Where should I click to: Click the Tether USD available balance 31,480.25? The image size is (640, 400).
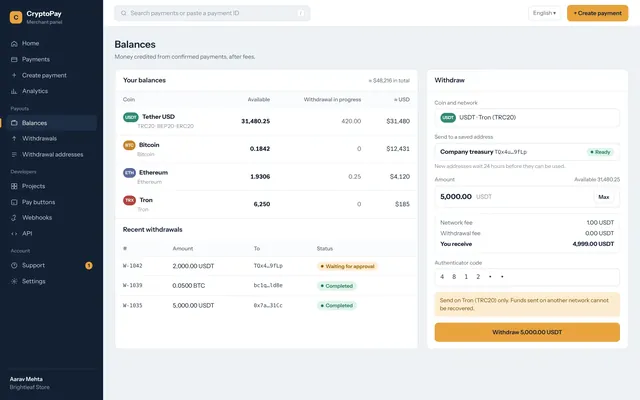(x=256, y=121)
